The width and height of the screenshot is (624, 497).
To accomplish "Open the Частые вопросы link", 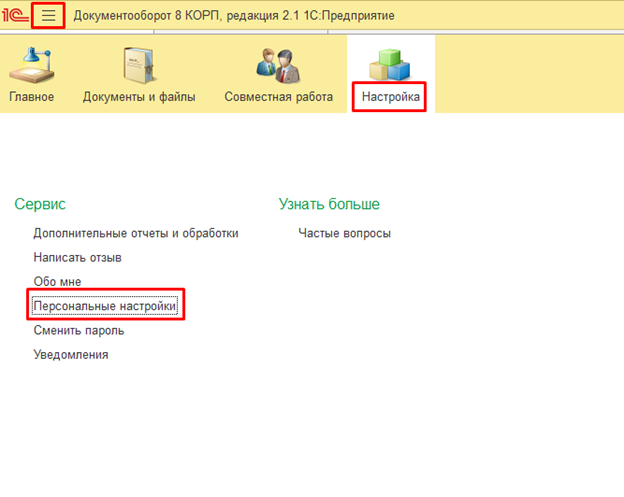I will 345,233.
